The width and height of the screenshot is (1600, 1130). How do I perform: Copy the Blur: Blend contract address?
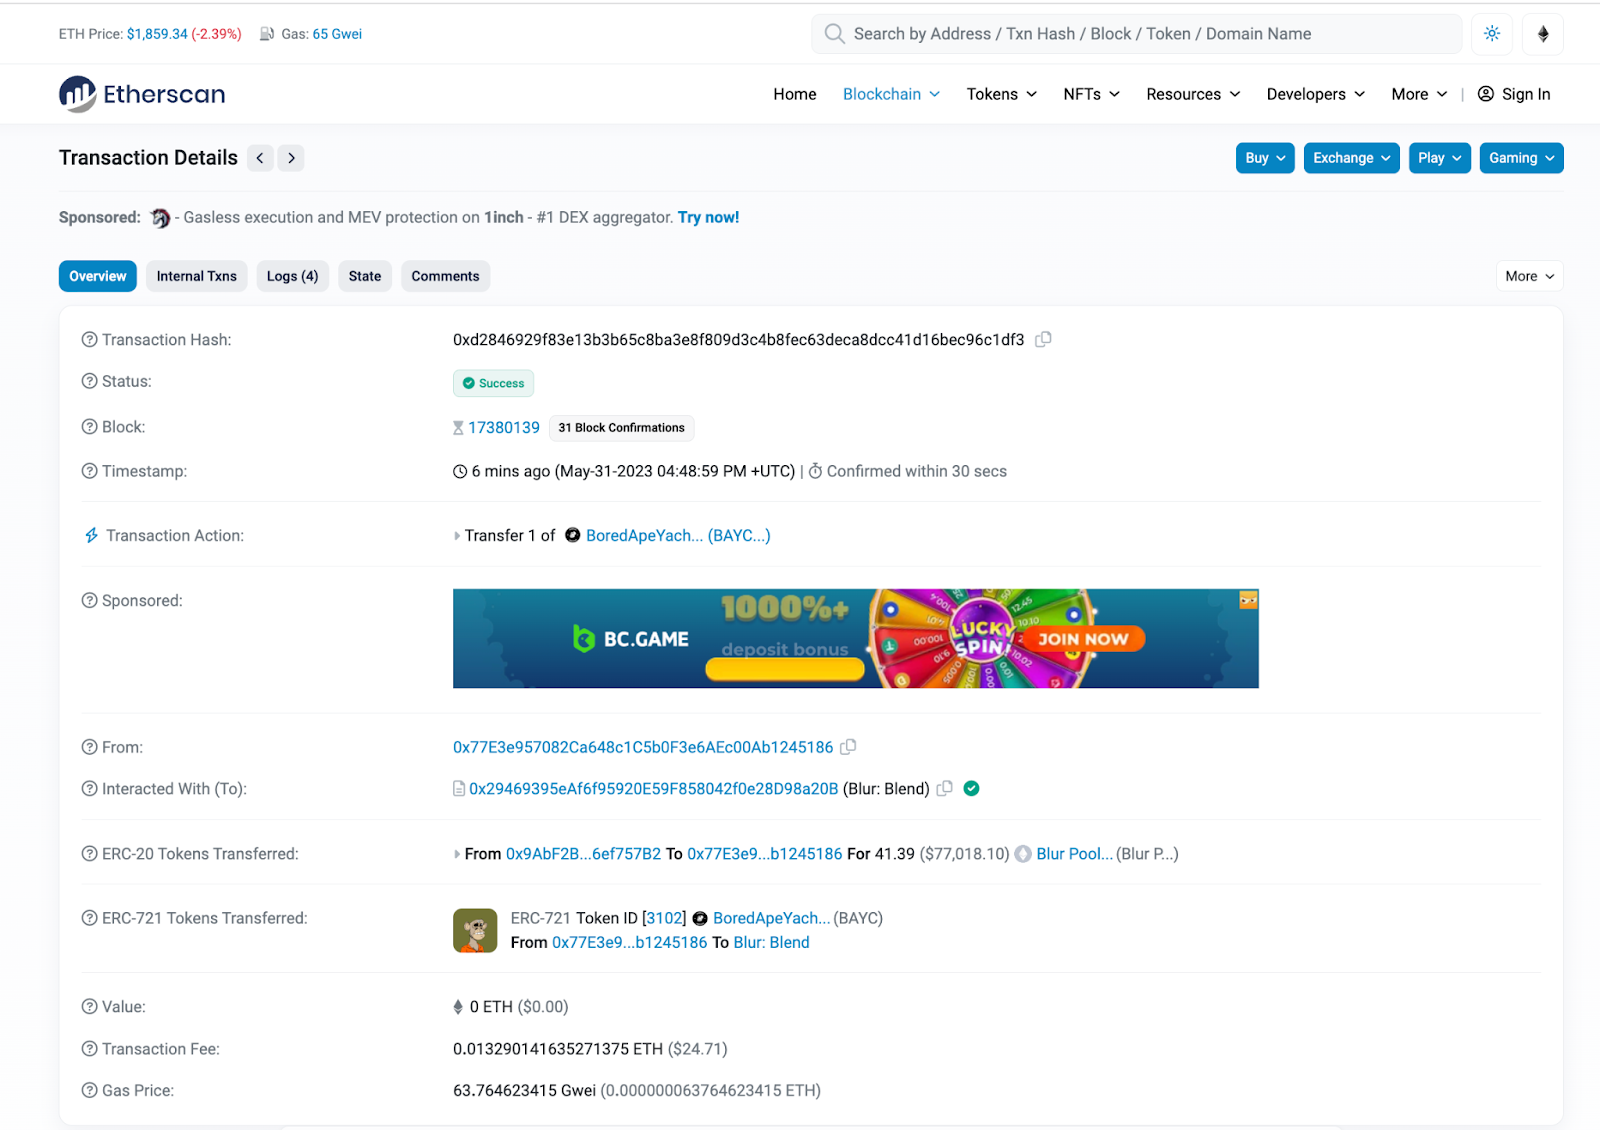[944, 789]
